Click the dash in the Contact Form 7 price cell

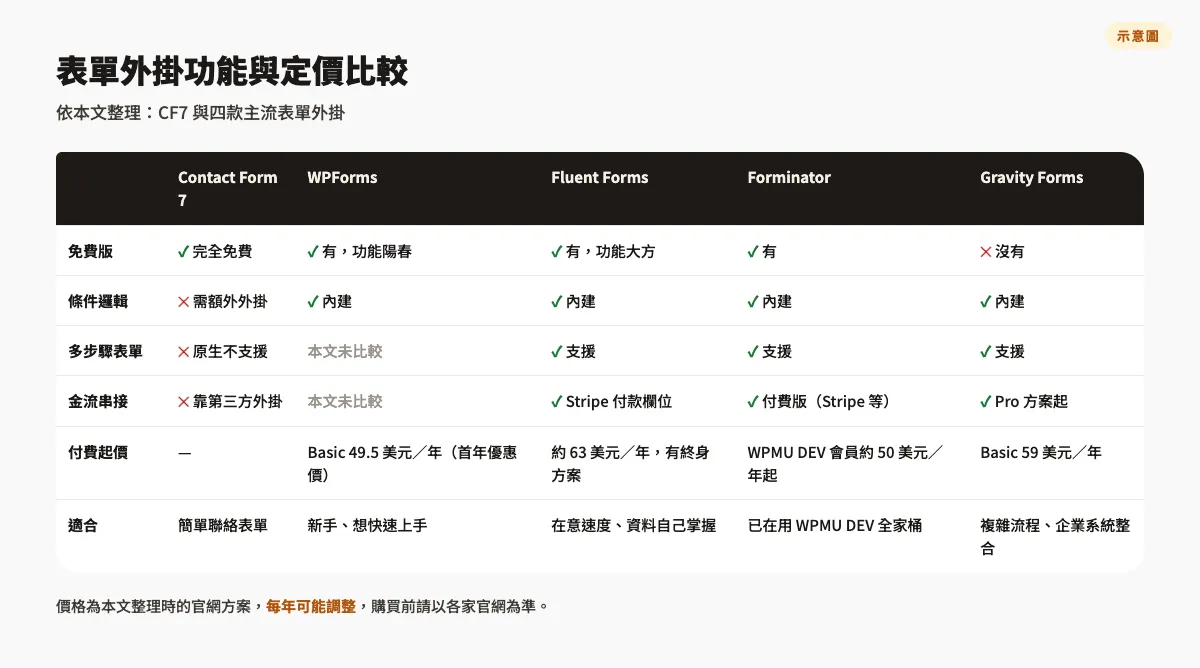click(x=184, y=453)
